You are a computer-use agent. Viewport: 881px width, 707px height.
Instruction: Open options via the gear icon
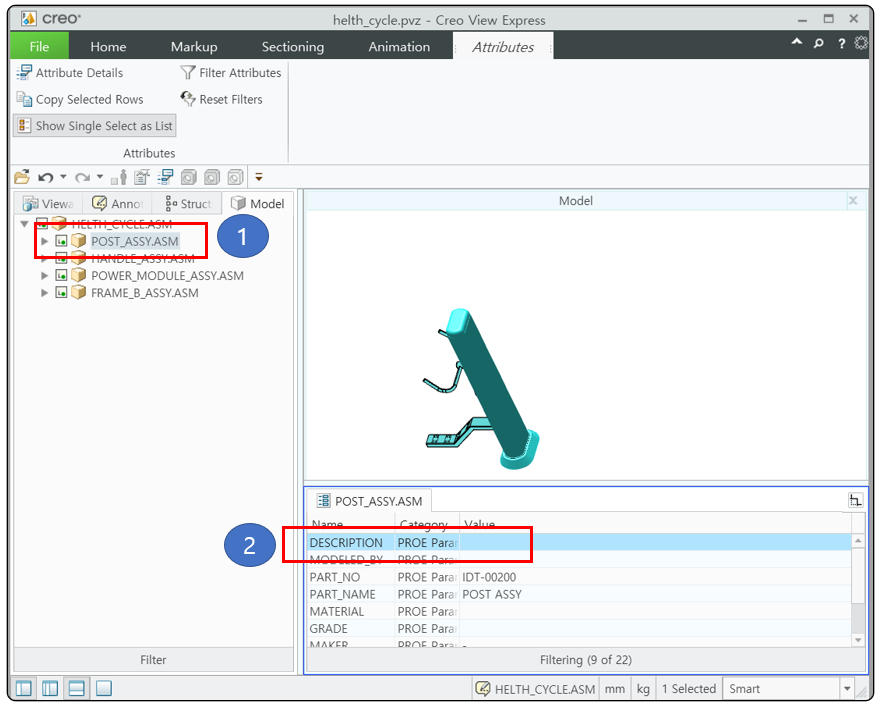coord(861,43)
